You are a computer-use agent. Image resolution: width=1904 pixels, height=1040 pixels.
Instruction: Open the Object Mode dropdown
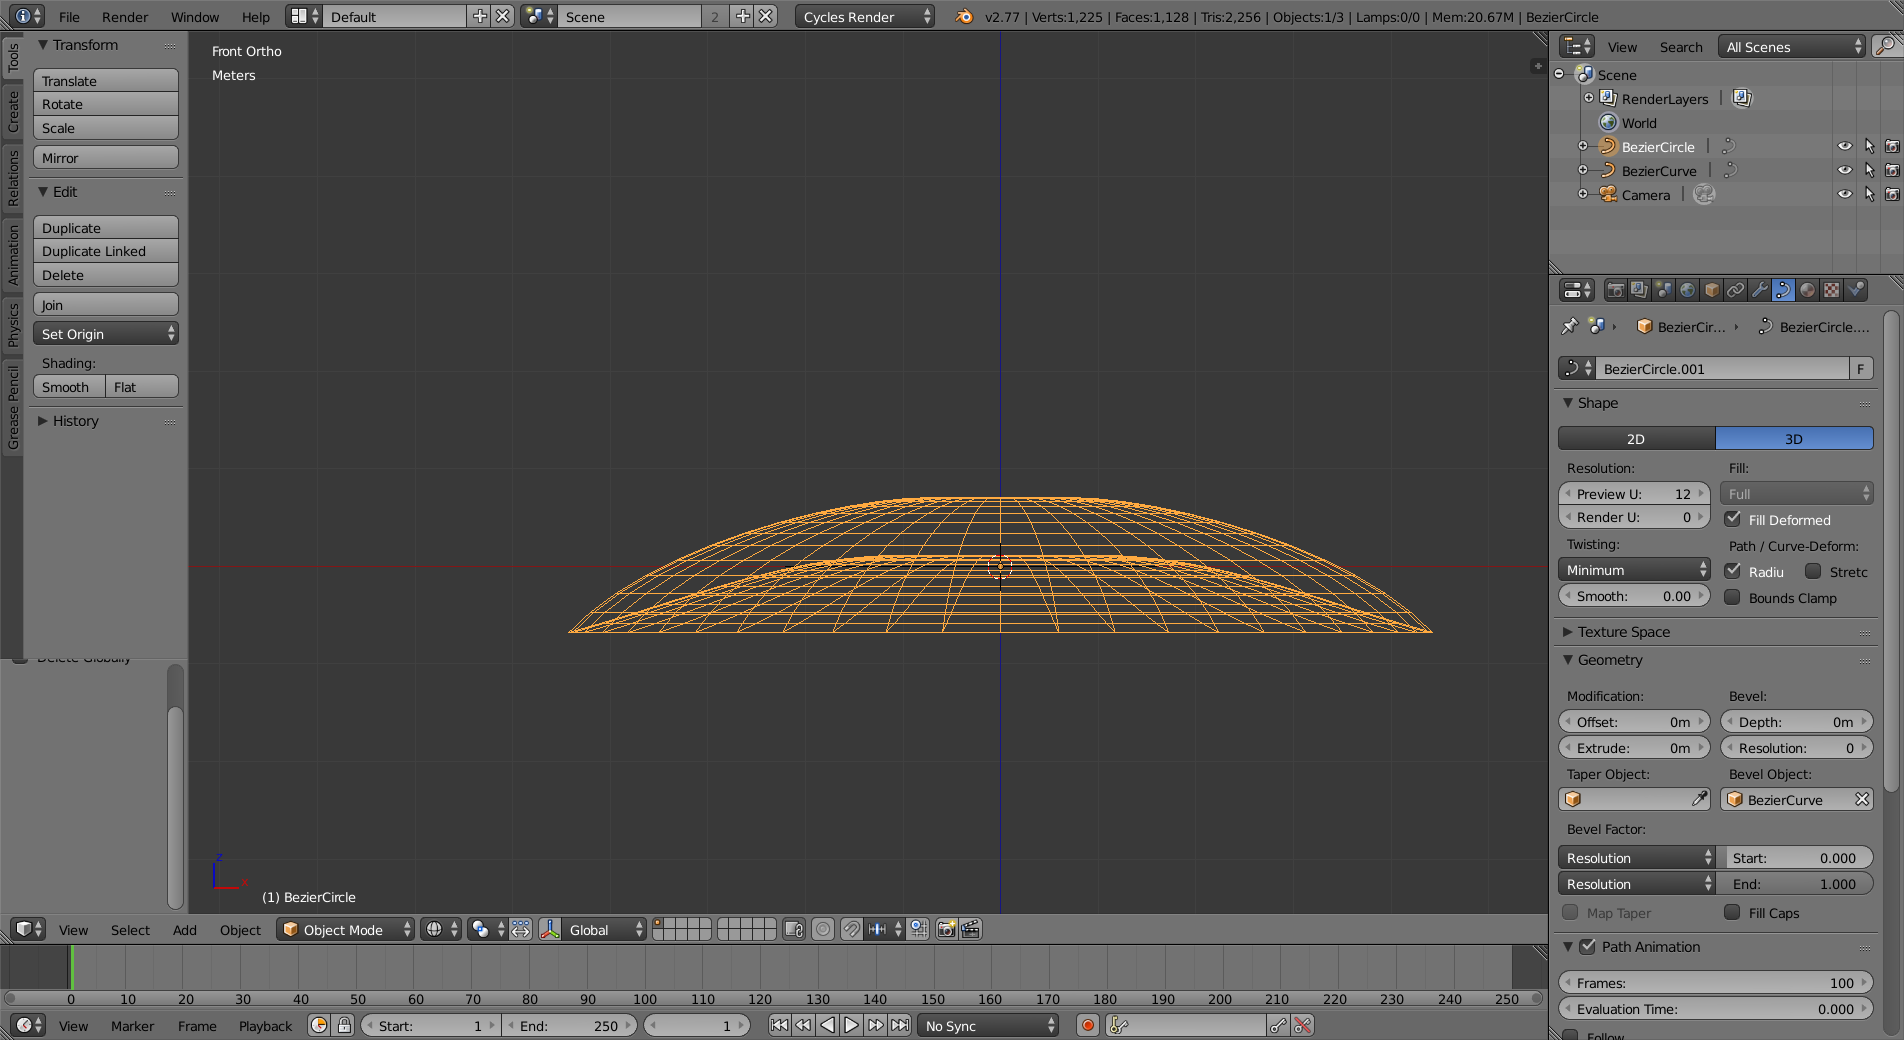(x=345, y=929)
